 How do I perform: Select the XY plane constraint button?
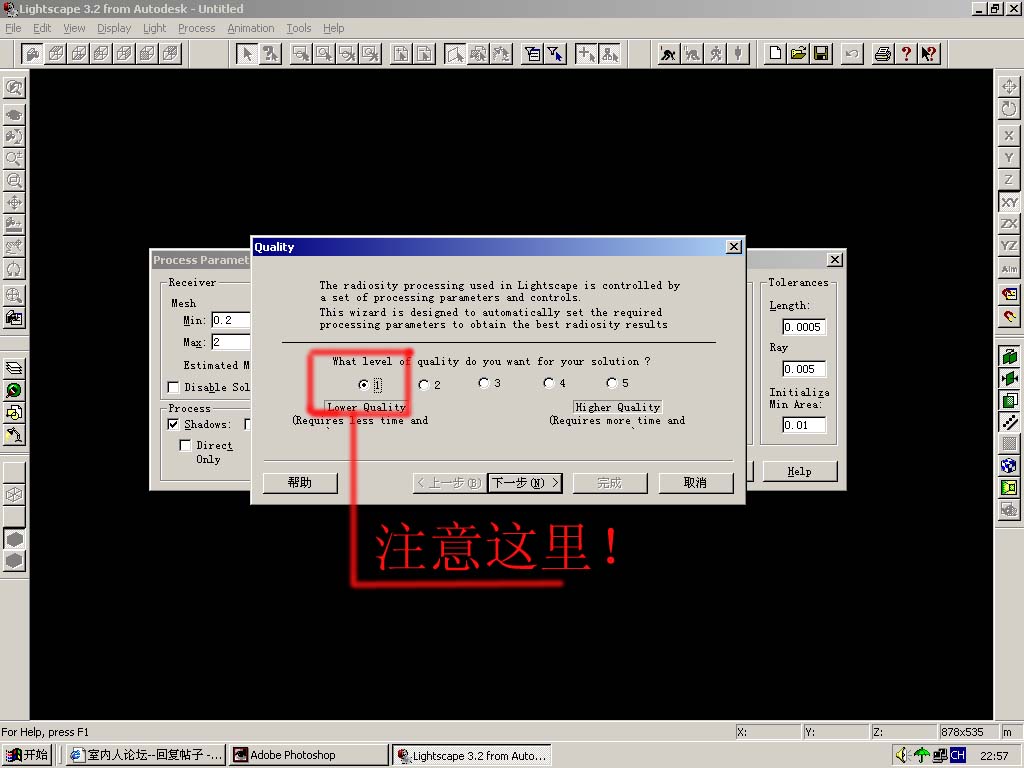(1009, 202)
